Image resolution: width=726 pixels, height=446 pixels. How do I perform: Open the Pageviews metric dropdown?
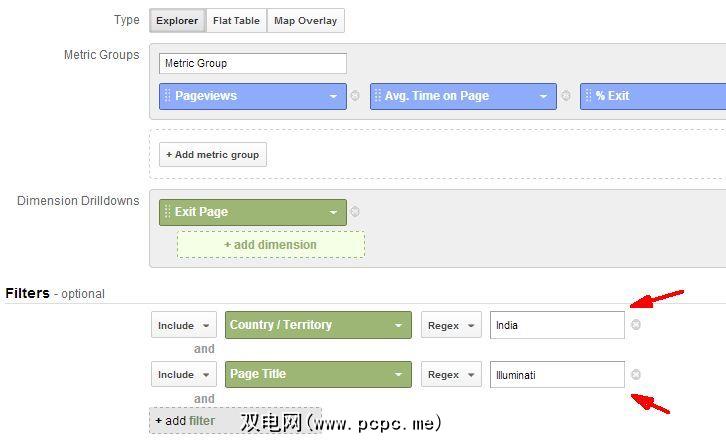point(333,96)
